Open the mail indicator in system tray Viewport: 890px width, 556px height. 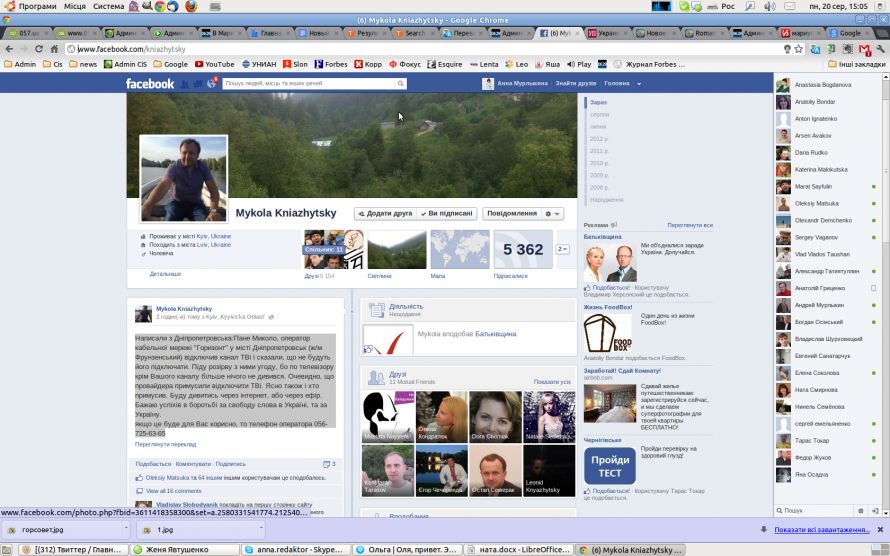click(x=790, y=6)
